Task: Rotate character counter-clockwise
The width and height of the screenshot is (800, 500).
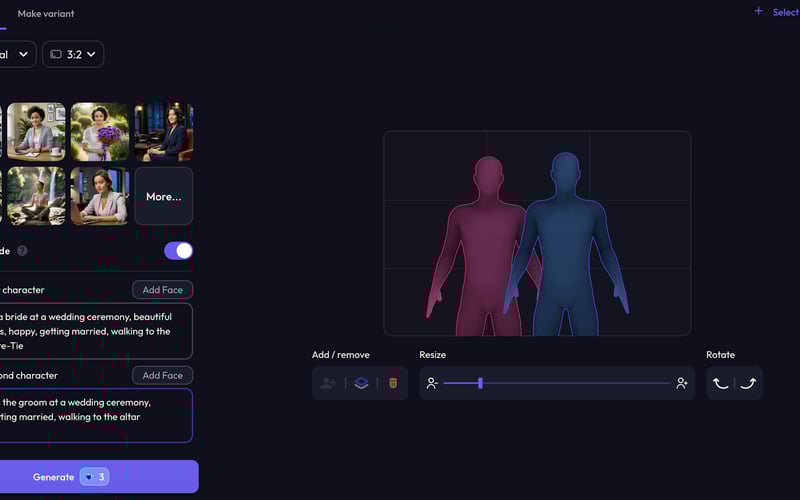Action: tap(721, 383)
